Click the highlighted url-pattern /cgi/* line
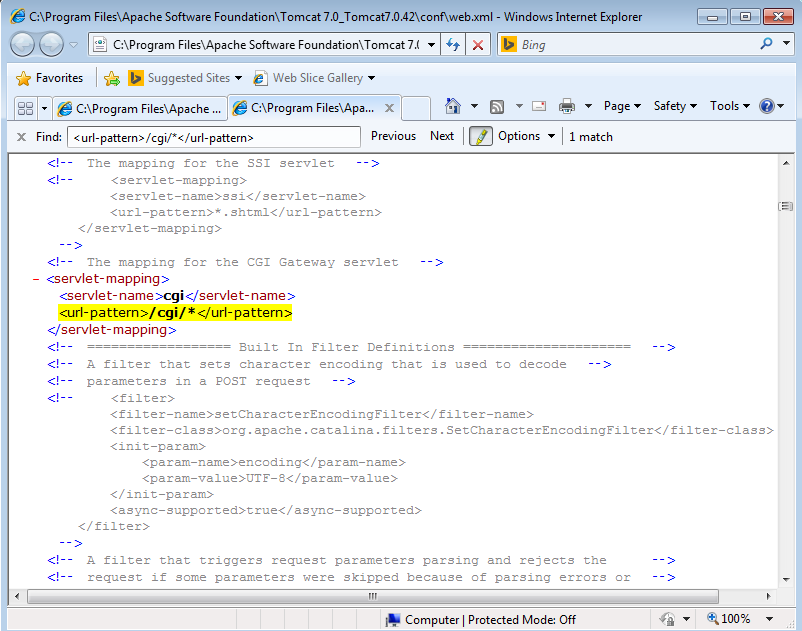802x631 pixels. tap(175, 312)
